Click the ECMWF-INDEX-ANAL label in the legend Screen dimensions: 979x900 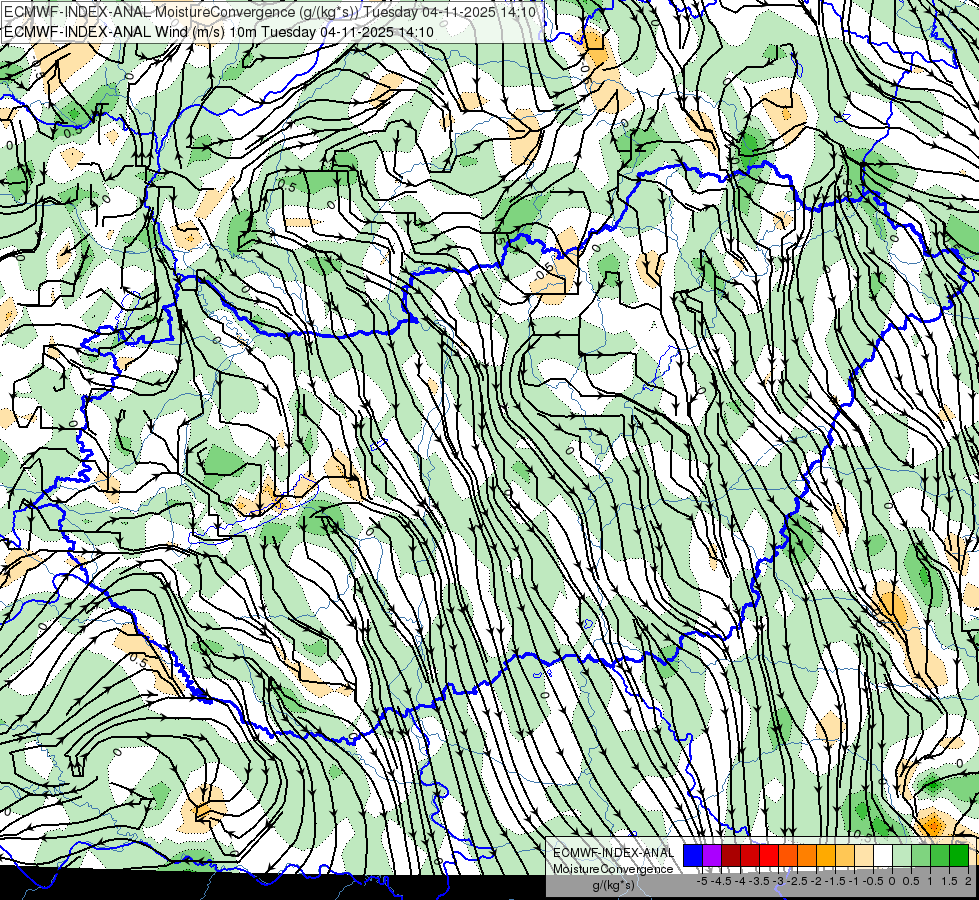(613, 853)
